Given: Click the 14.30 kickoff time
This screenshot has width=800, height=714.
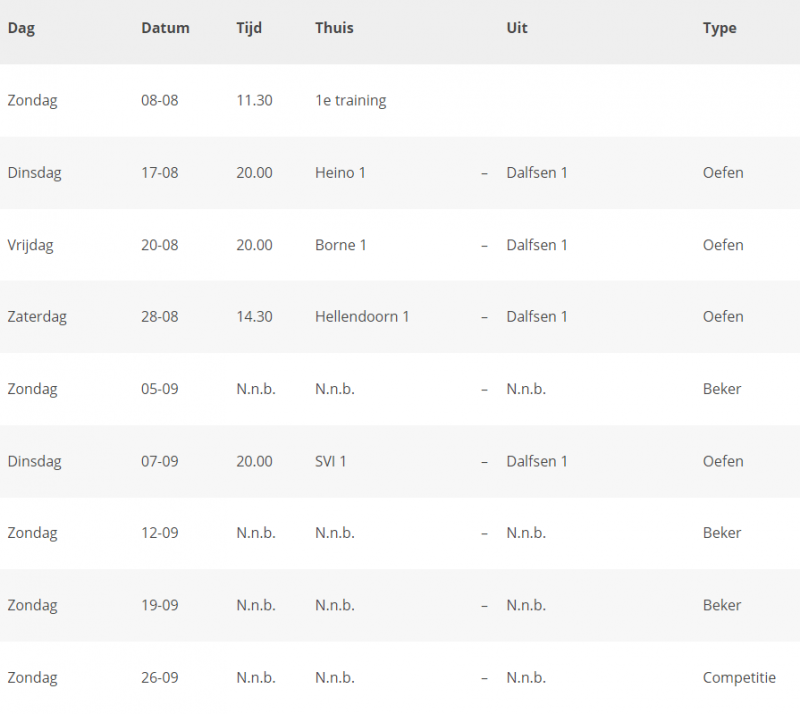Looking at the screenshot, I should [254, 317].
